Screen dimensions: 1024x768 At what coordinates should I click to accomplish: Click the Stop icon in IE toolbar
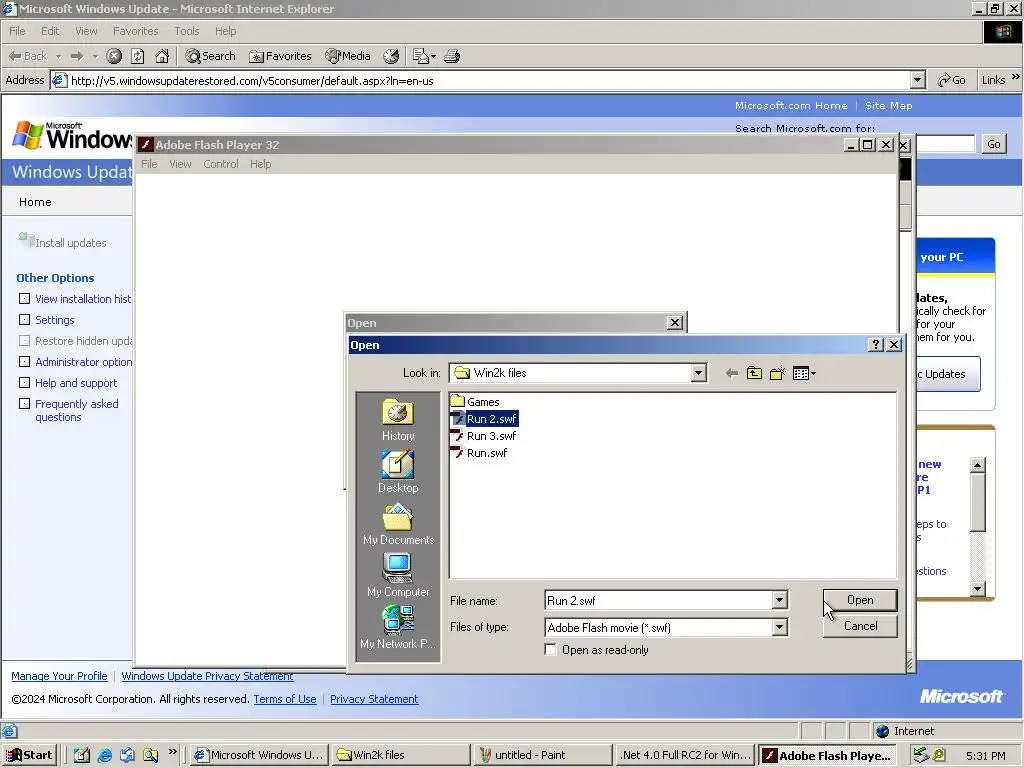pos(114,56)
